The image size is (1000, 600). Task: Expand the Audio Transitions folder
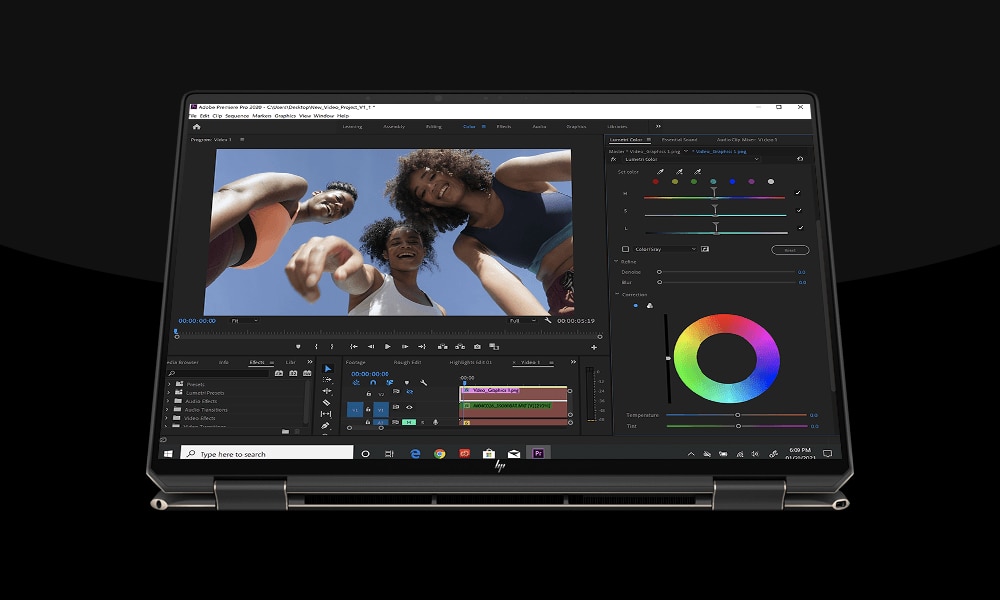coord(168,409)
